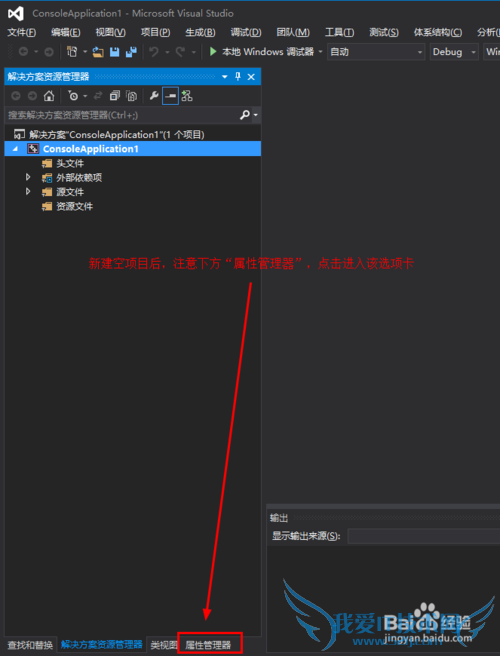Open the 工具(T) menu
The width and height of the screenshot is (500, 656).
tap(339, 33)
